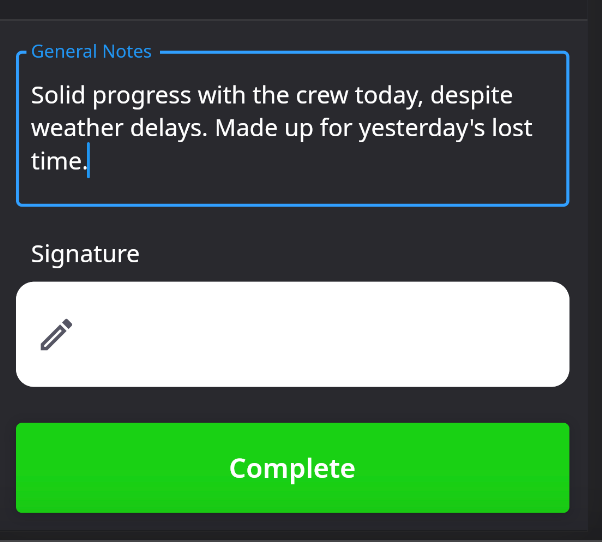Click the Complete button

click(x=293, y=468)
